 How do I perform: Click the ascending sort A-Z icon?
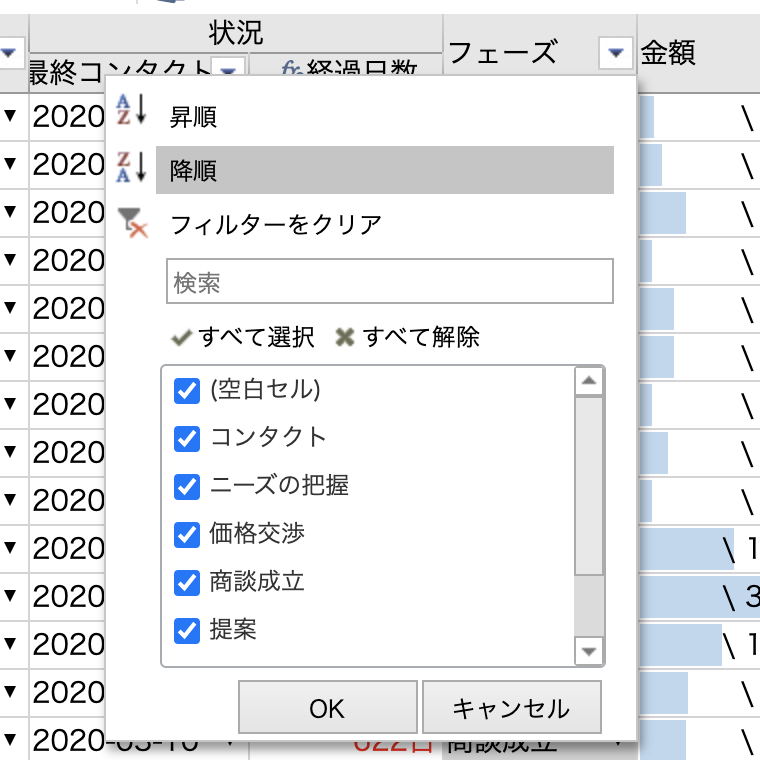(x=131, y=110)
